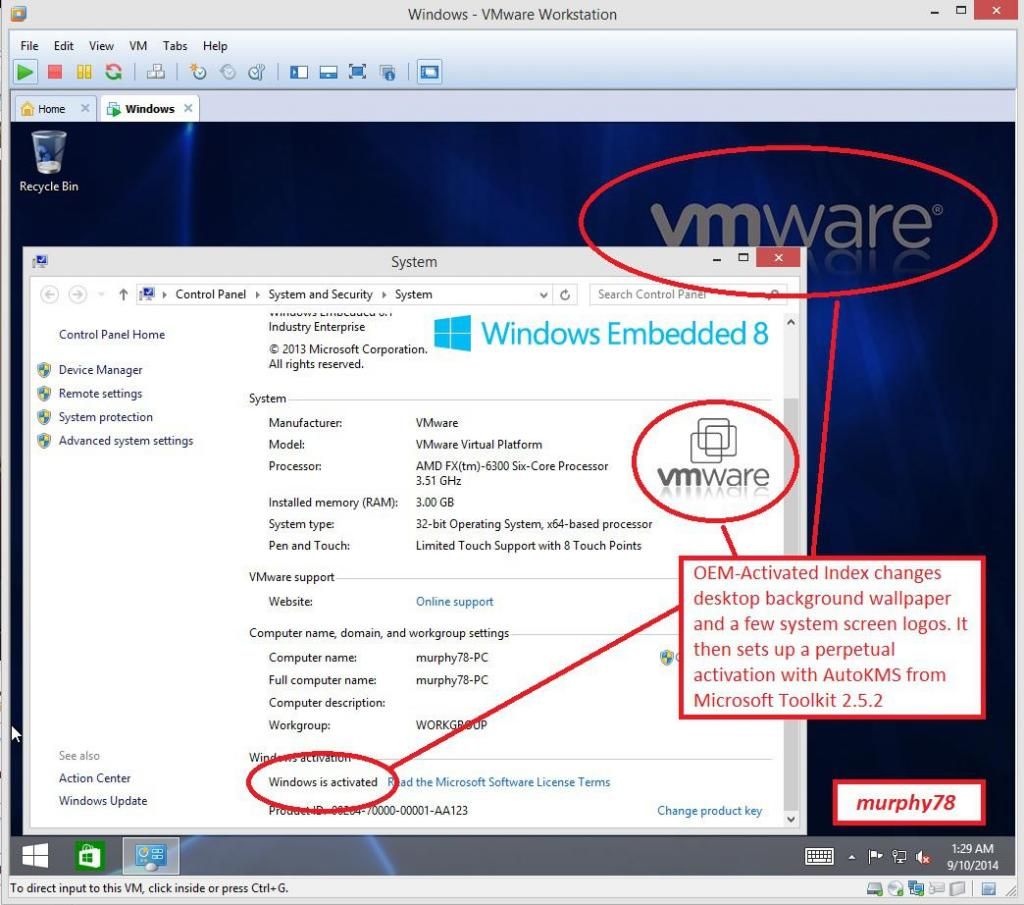Click the Action Center flag tray icon
This screenshot has width=1024, height=905.
pyautogui.click(x=875, y=856)
